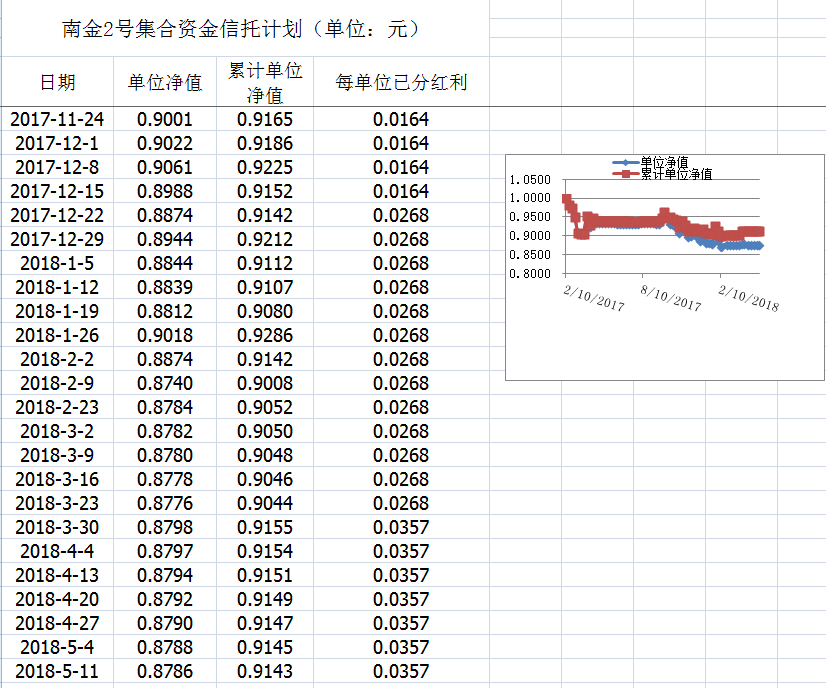Click the cell containing 0.8839
This screenshot has width=826, height=688.
point(165,287)
